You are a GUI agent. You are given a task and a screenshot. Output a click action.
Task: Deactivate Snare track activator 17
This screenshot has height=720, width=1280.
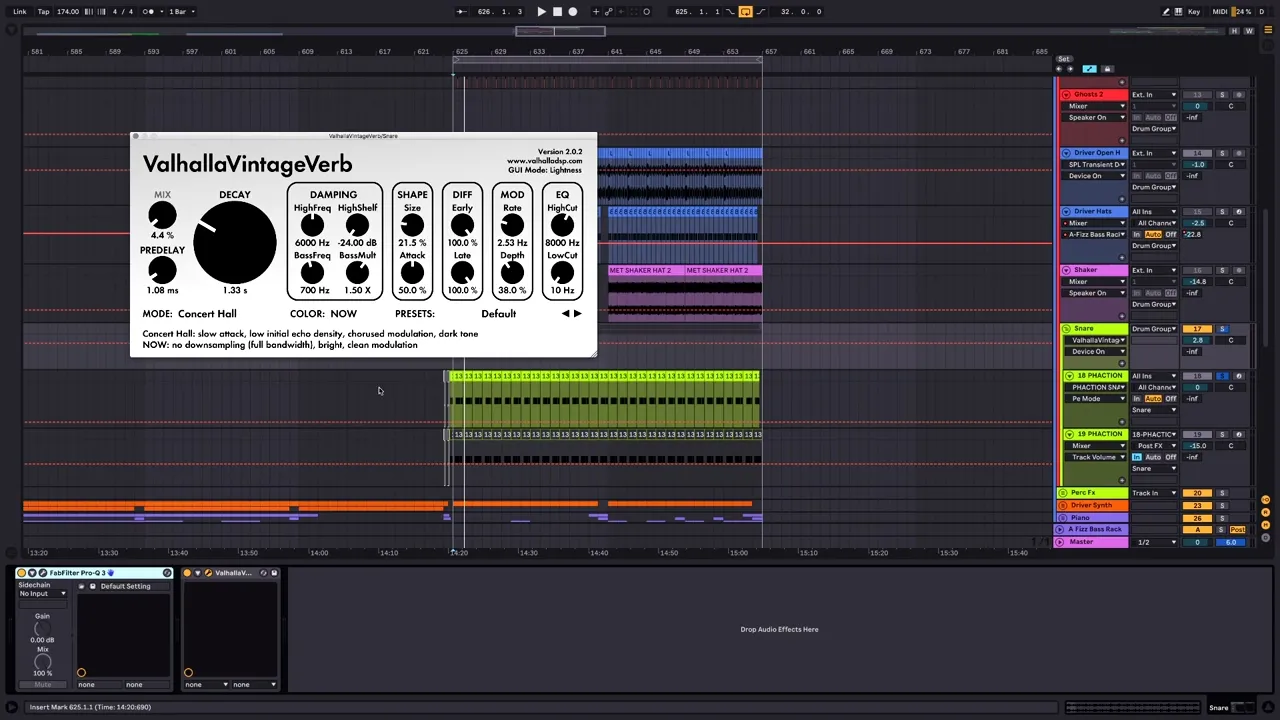[x=1197, y=329]
